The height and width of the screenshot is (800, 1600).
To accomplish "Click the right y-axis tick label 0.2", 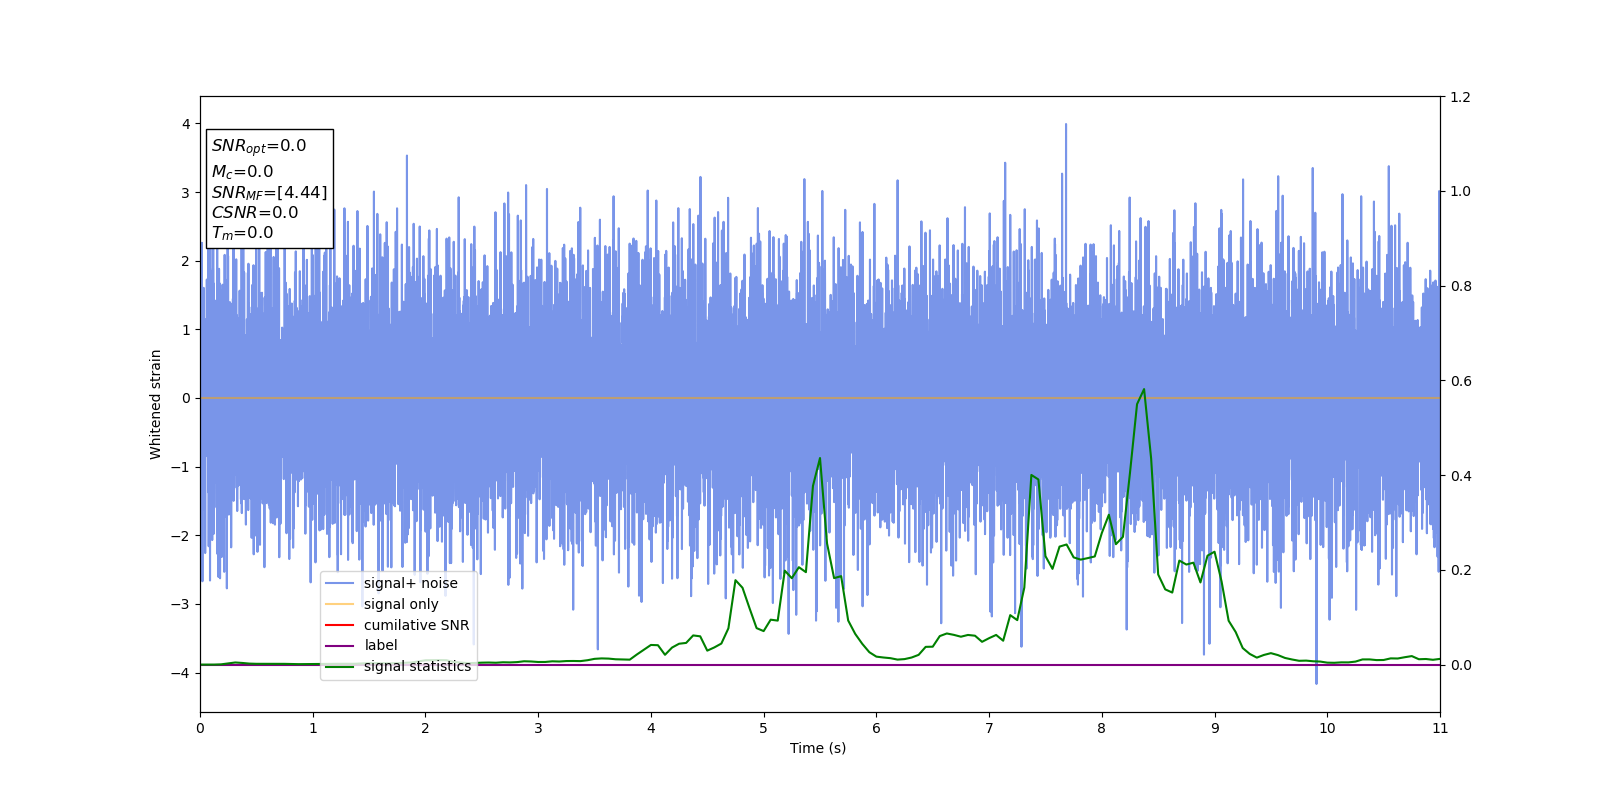I will 1460,570.
